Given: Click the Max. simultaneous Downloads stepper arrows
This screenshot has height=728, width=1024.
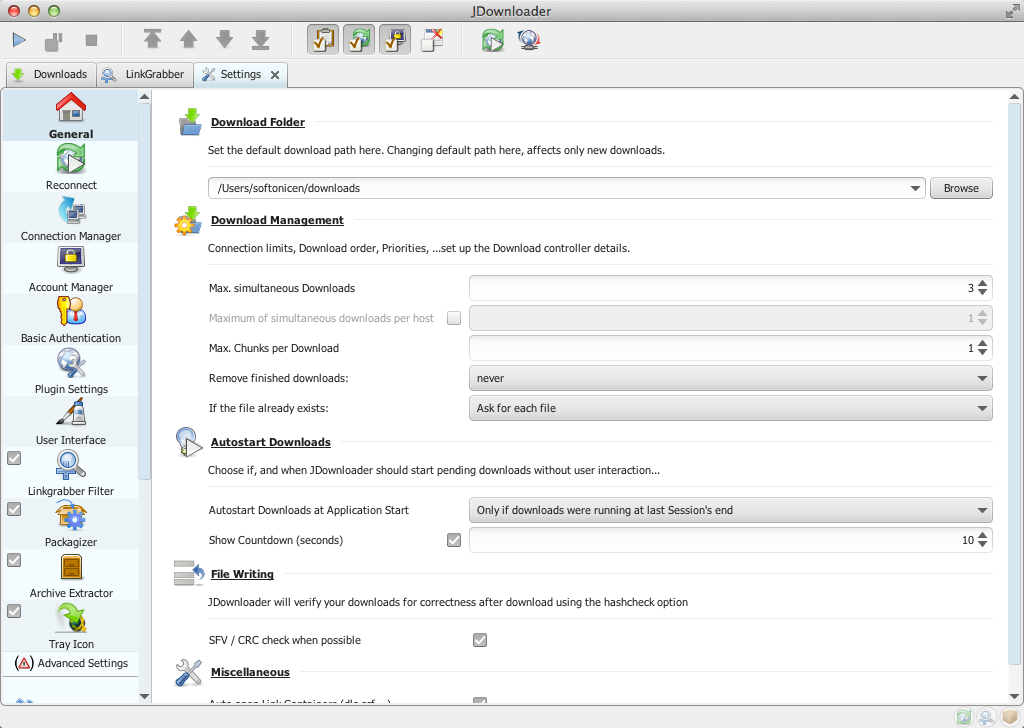Looking at the screenshot, I should 982,288.
